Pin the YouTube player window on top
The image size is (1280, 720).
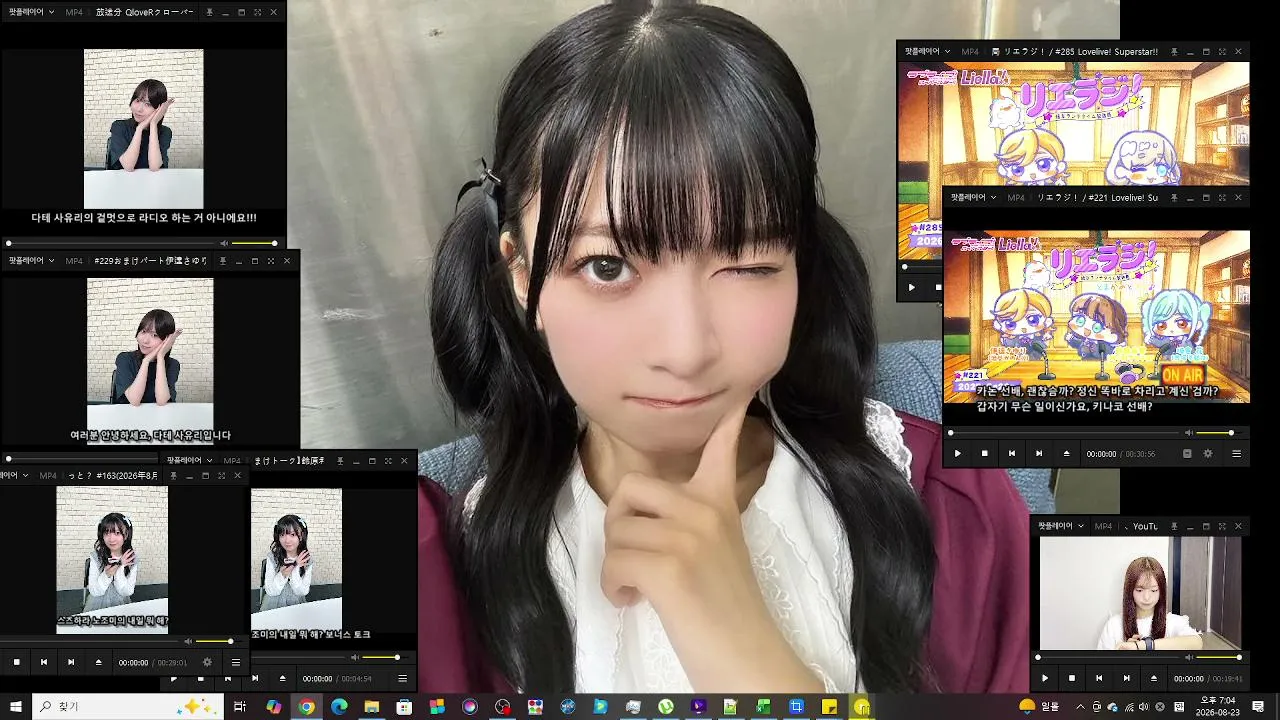(1174, 526)
